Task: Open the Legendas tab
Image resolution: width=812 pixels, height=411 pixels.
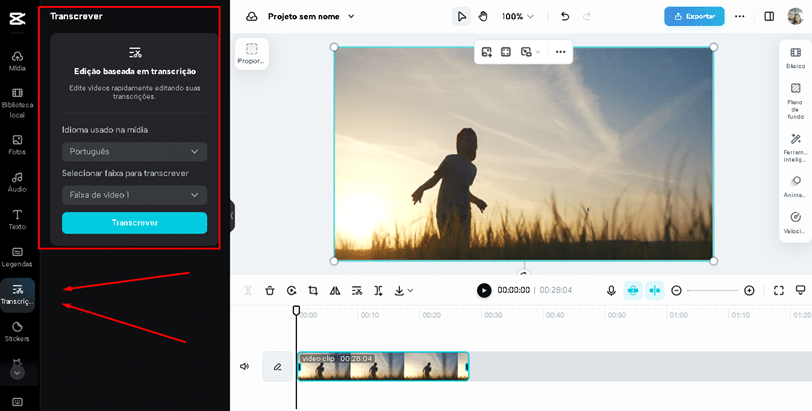Action: tap(17, 256)
